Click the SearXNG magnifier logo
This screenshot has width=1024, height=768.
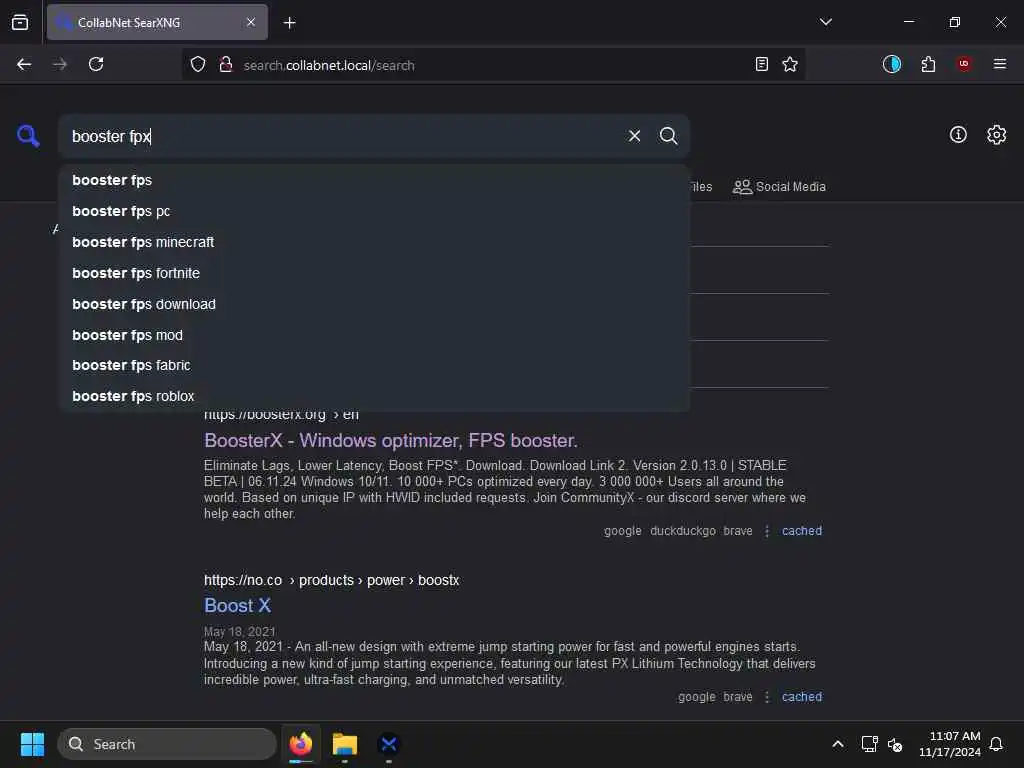(x=28, y=136)
